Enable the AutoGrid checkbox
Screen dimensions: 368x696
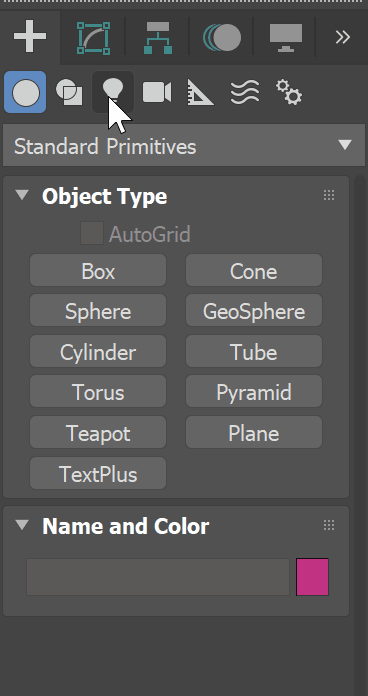pyautogui.click(x=92, y=233)
